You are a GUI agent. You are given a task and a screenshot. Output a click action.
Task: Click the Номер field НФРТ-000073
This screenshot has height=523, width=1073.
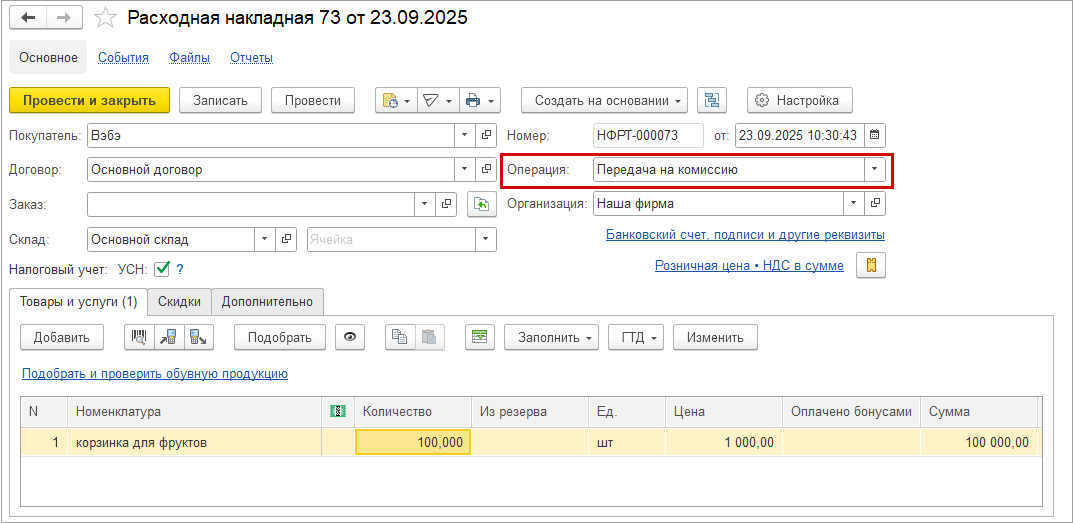(648, 136)
